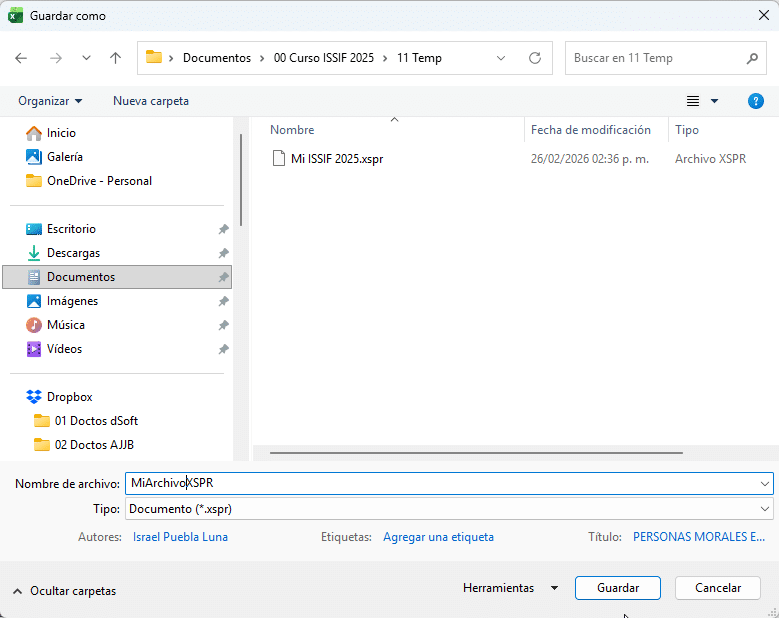Open the Organizar menu

(x=50, y=101)
